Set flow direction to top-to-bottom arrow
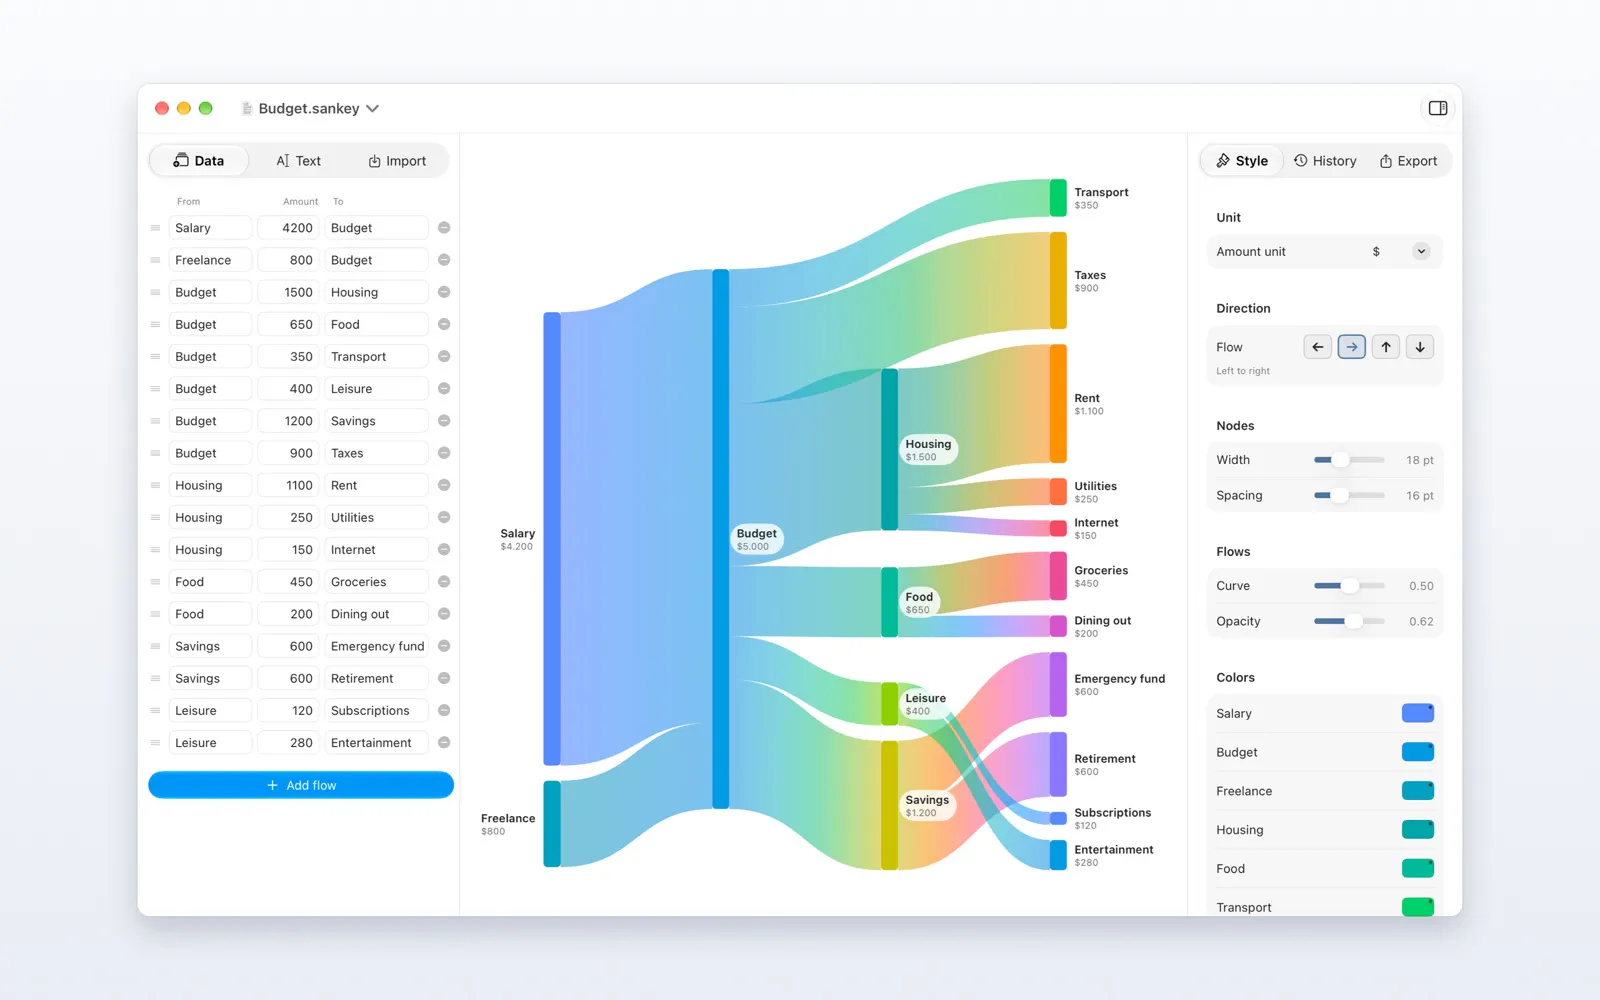 pos(1420,347)
